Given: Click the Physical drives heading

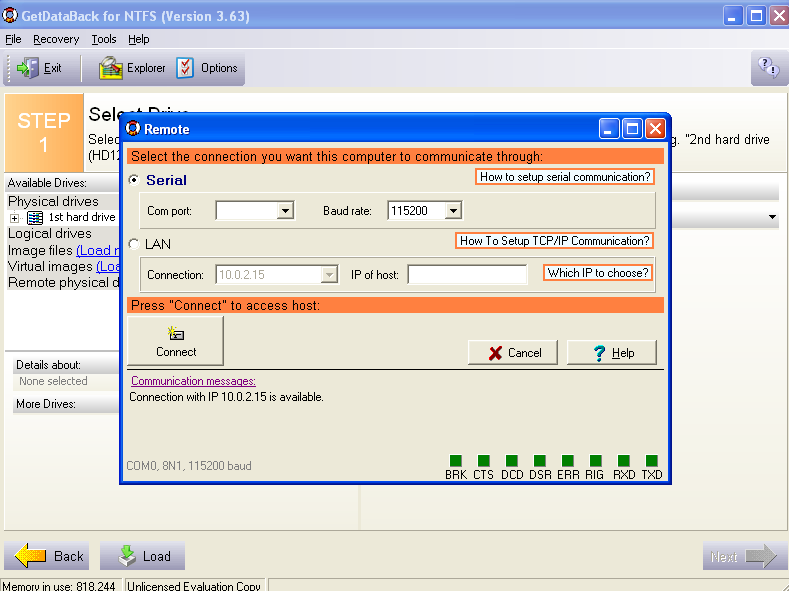Looking at the screenshot, I should coord(53,202).
